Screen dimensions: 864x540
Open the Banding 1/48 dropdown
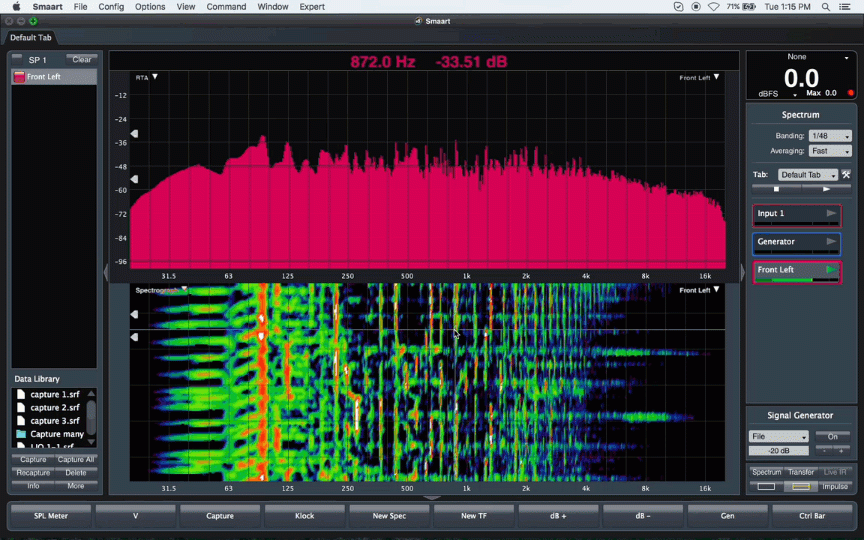[x=830, y=136]
